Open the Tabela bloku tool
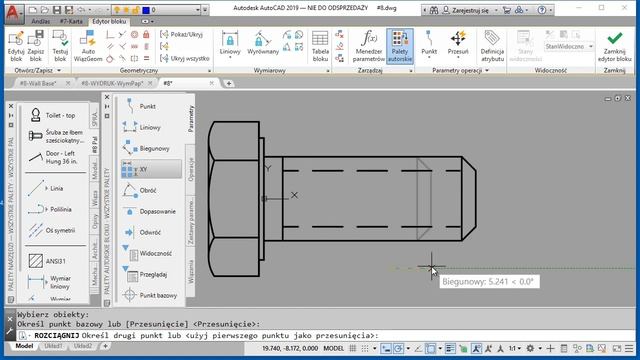 click(x=320, y=46)
